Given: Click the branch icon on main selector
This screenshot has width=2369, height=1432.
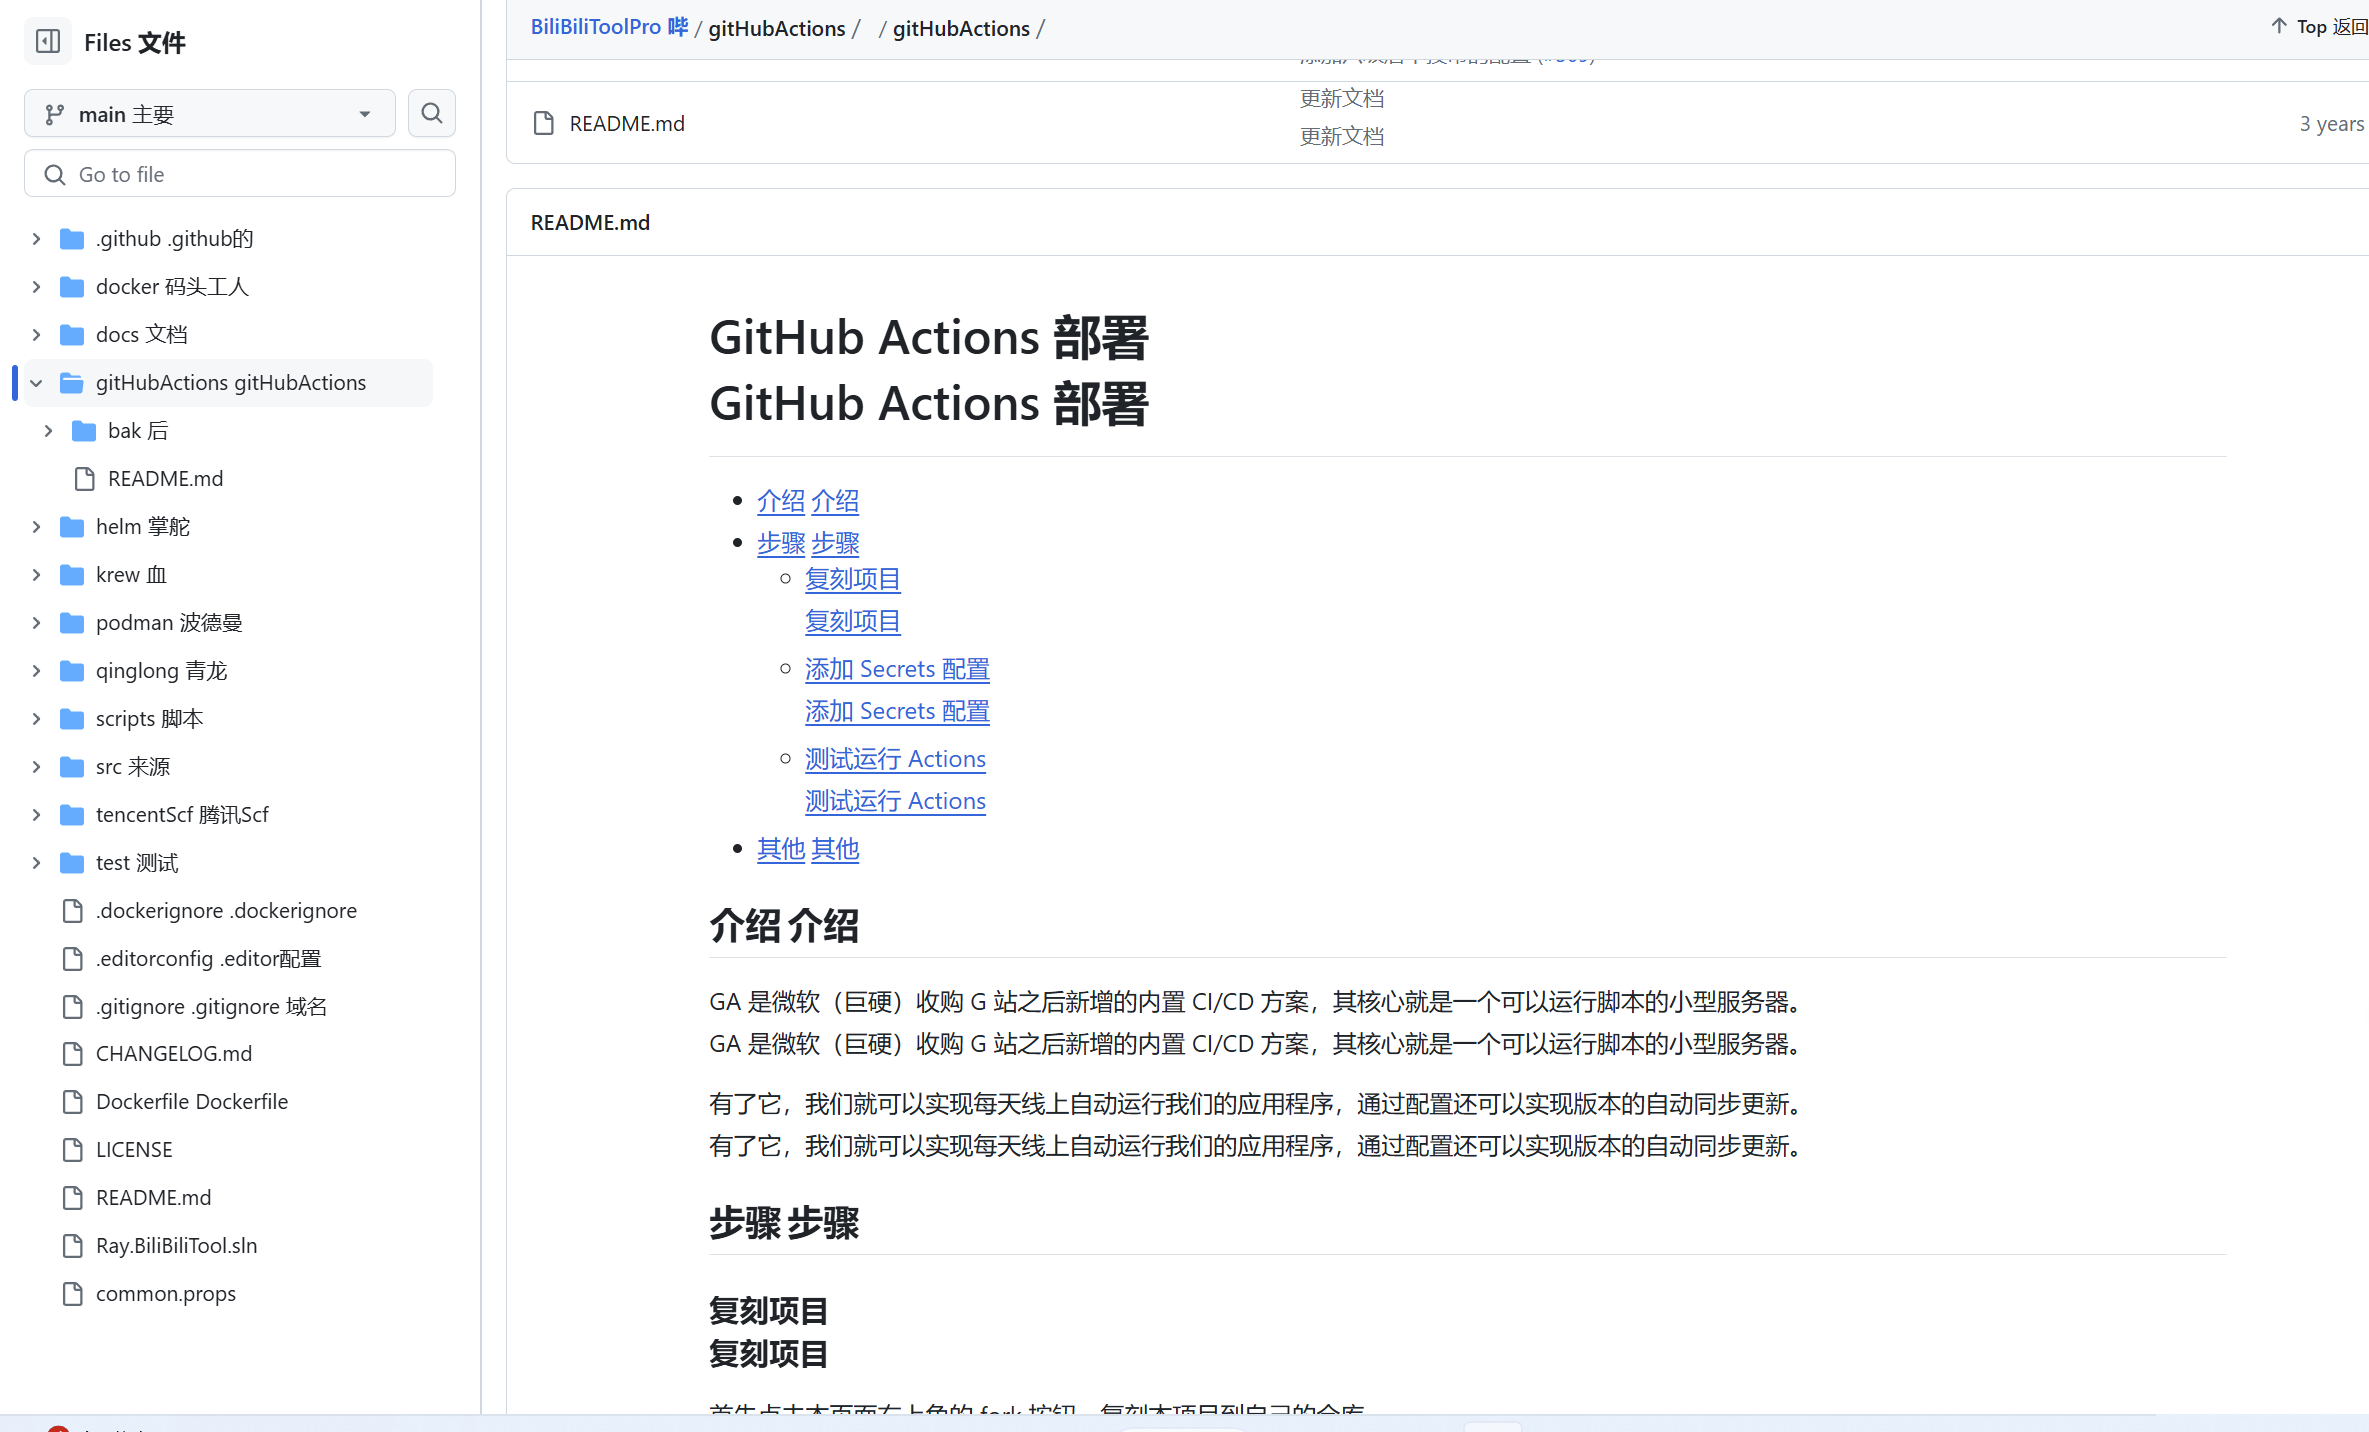Looking at the screenshot, I should click(x=55, y=115).
